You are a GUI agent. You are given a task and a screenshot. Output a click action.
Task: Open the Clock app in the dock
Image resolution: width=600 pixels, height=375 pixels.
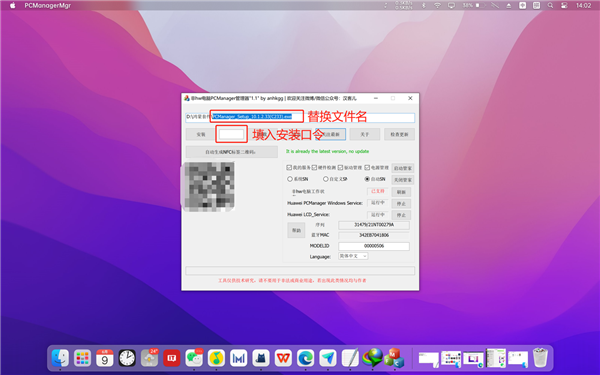[x=127, y=358]
